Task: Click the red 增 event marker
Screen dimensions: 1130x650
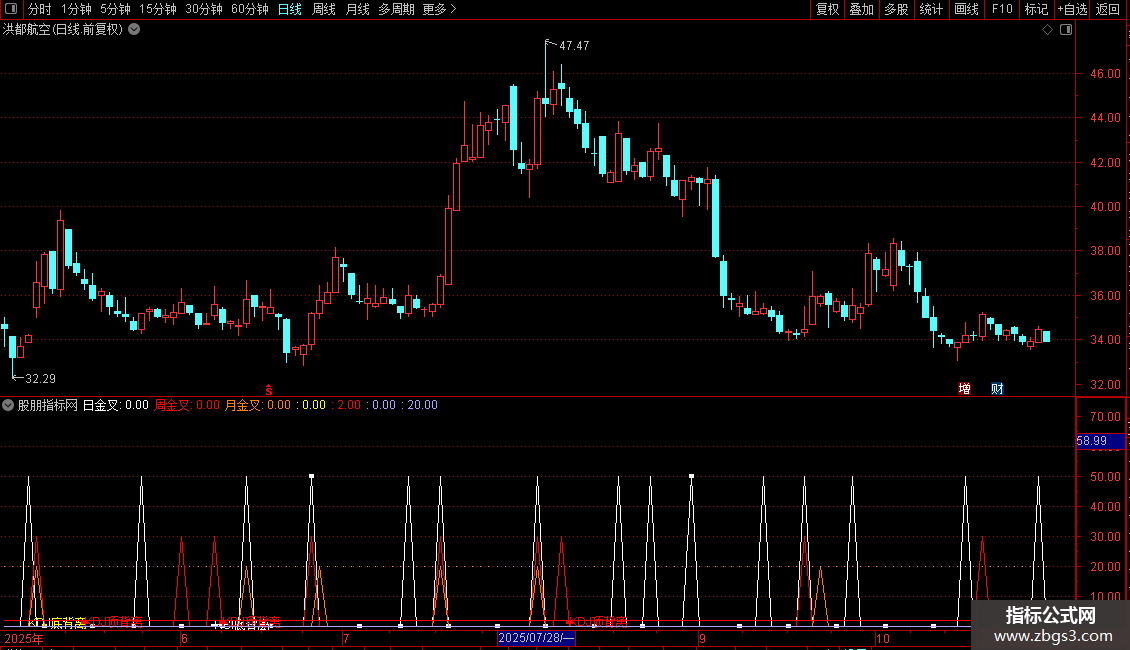Action: (964, 388)
